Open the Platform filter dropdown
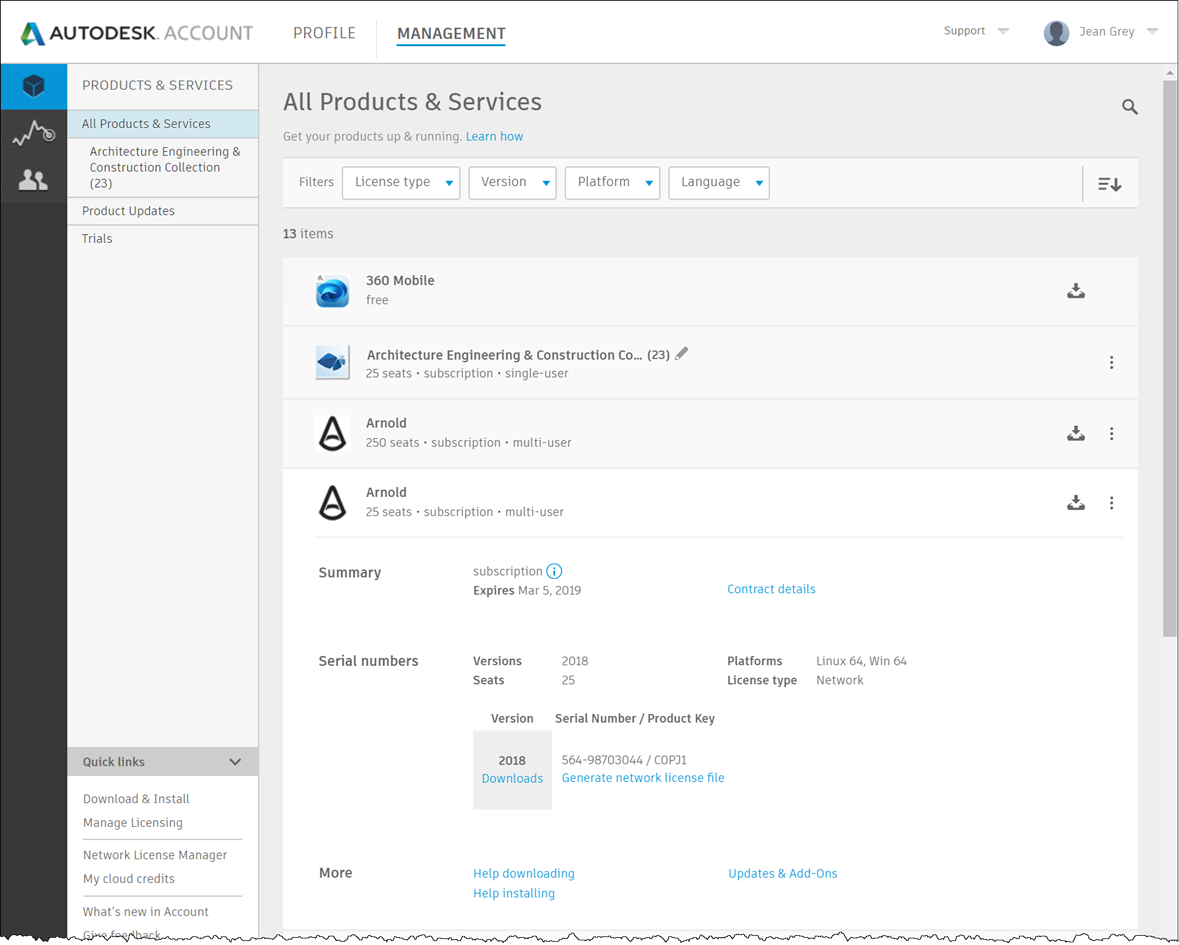1179x945 pixels. (x=612, y=183)
